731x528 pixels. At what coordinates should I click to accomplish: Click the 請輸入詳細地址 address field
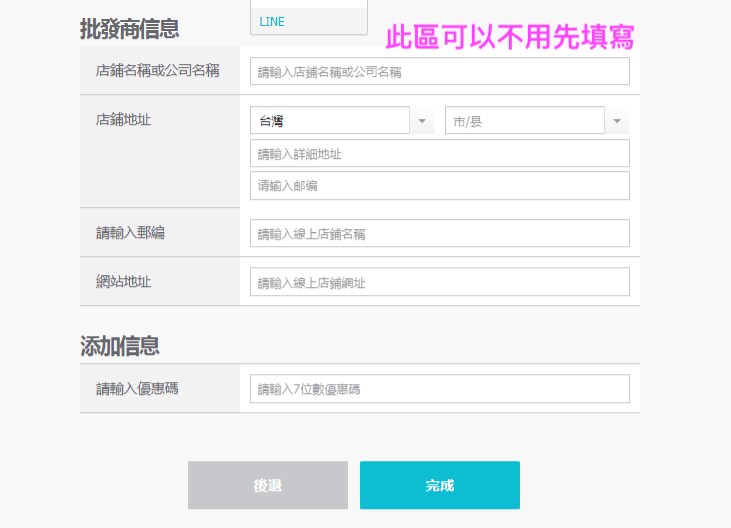(440, 153)
